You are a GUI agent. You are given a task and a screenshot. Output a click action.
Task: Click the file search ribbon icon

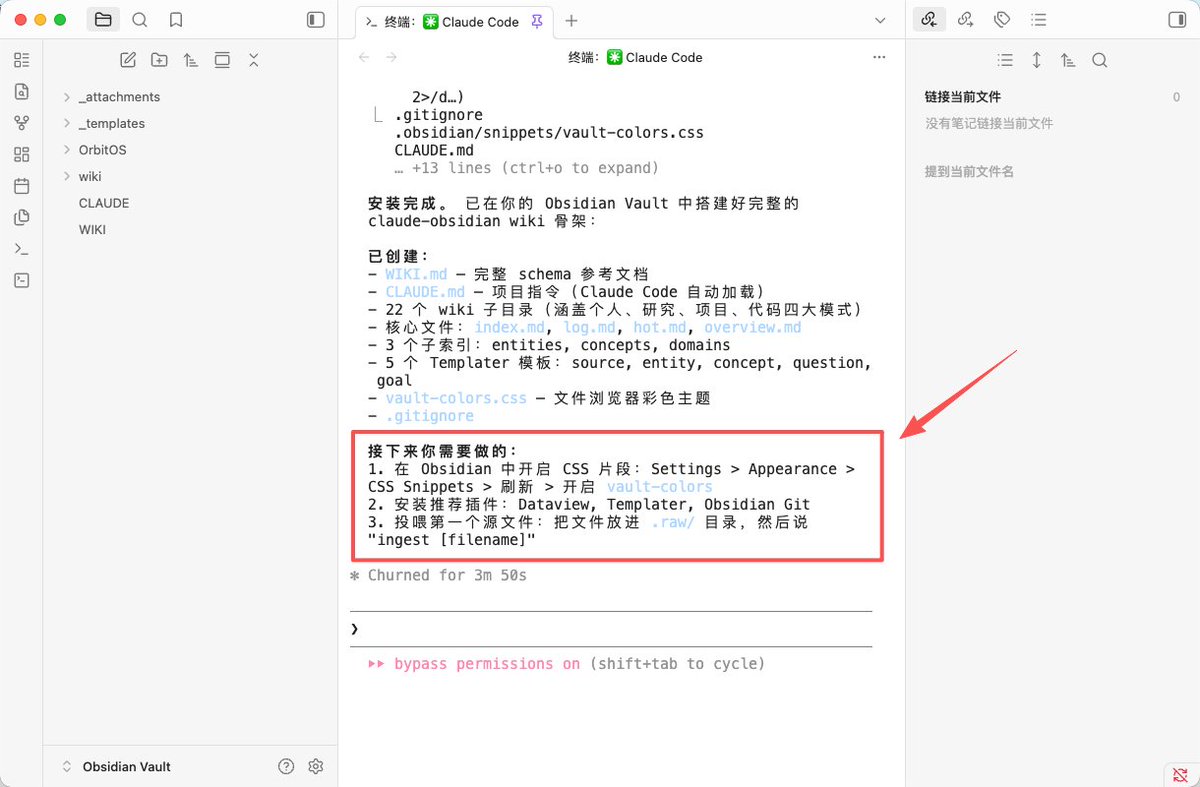click(22, 92)
